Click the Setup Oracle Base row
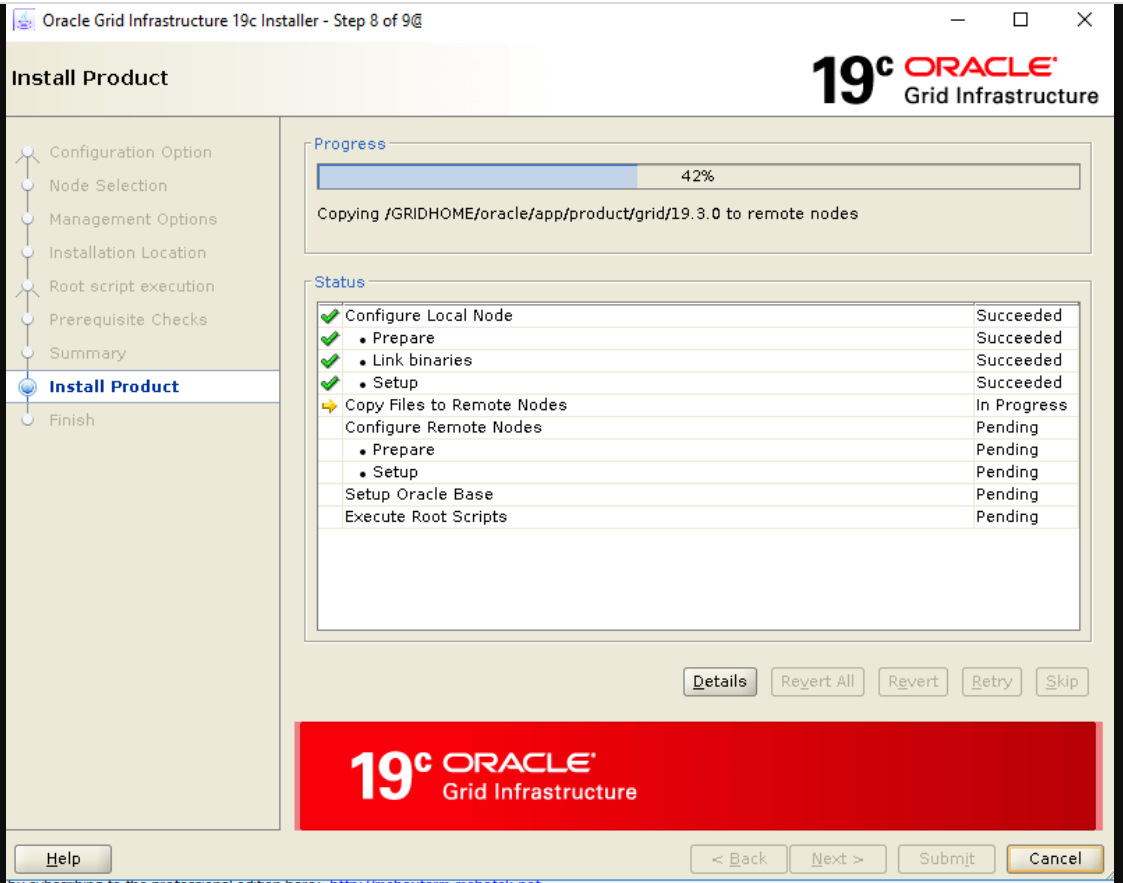This screenshot has width=1123, height=883. pos(698,495)
